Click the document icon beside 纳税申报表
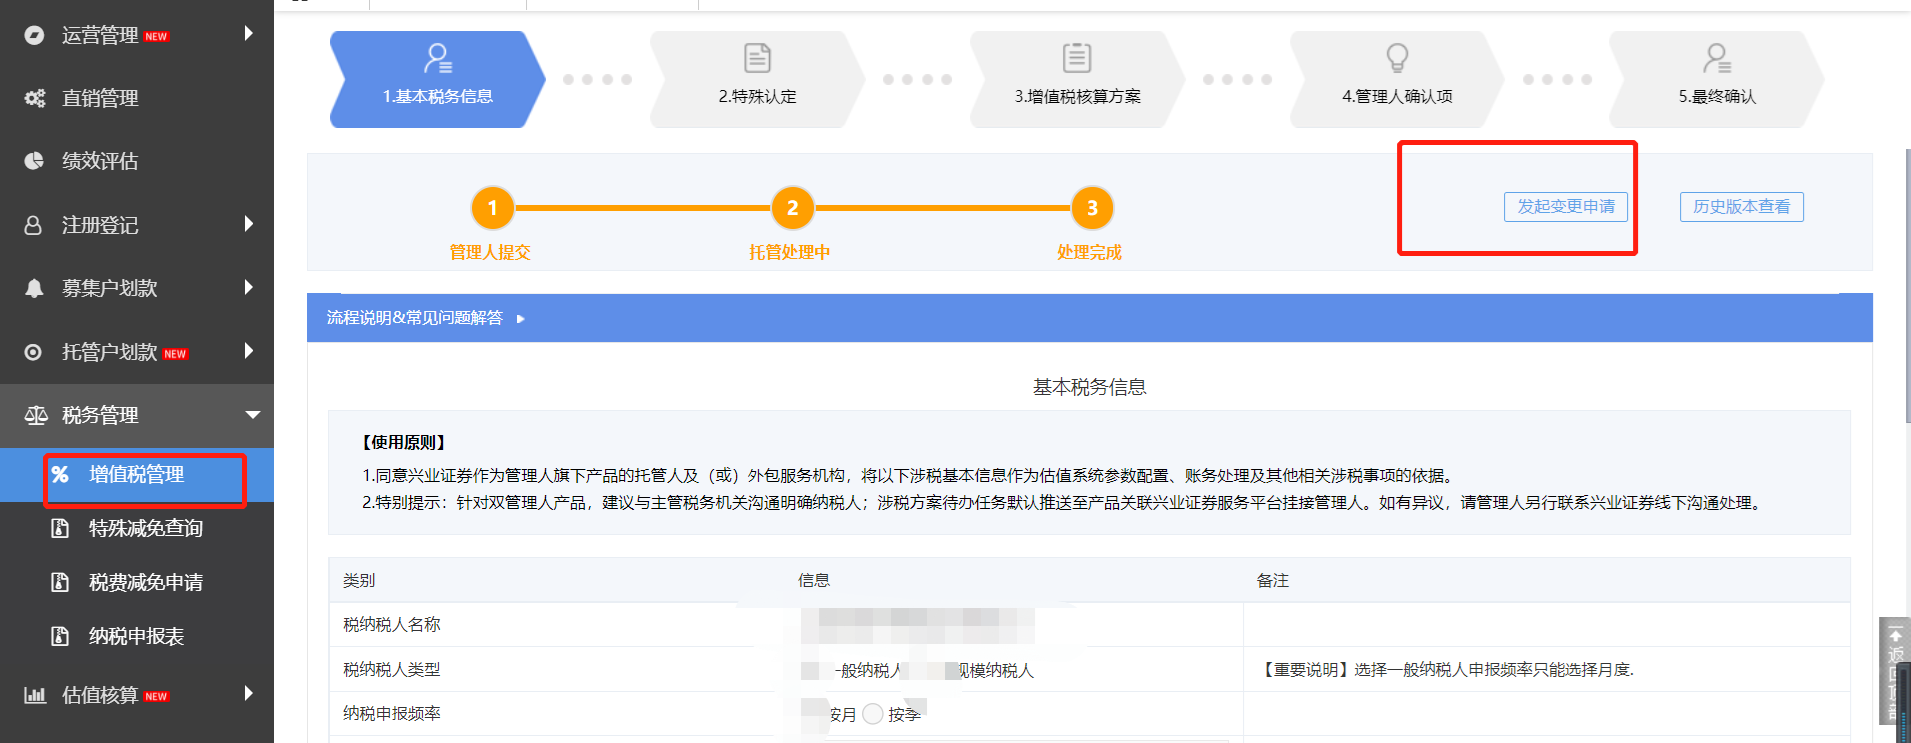Image resolution: width=1911 pixels, height=743 pixels. tap(60, 636)
